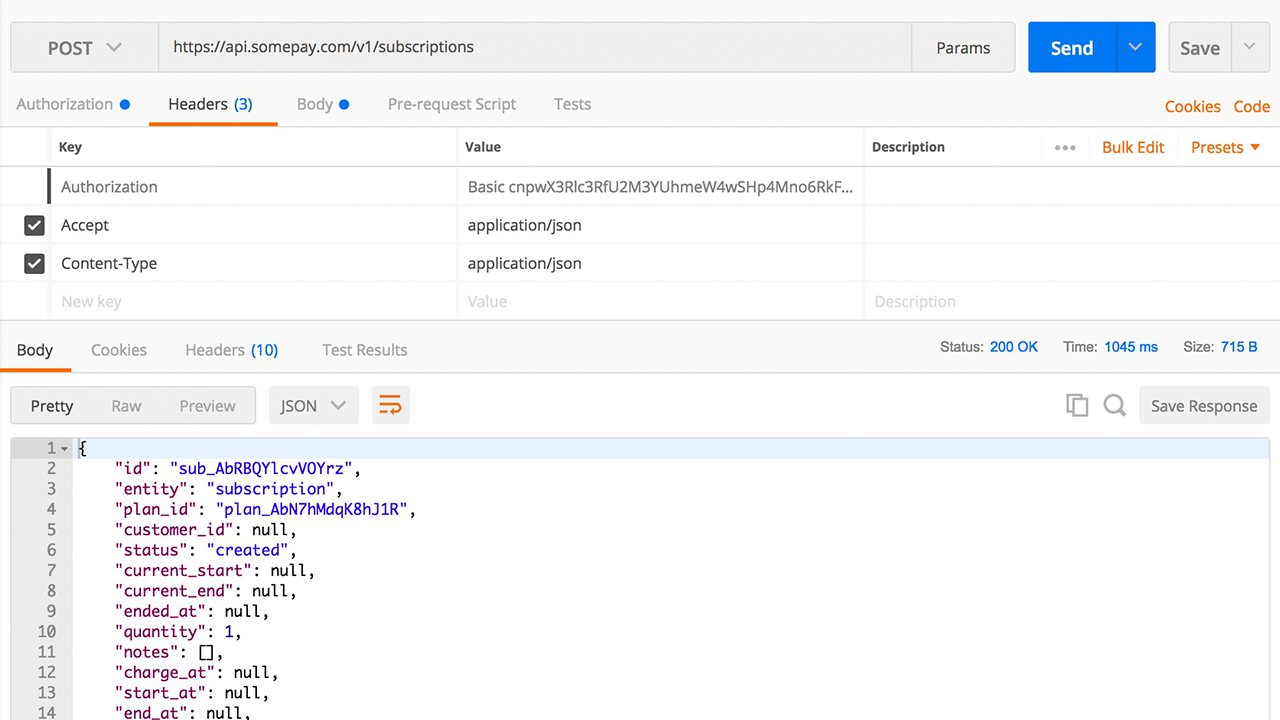Image resolution: width=1280 pixels, height=720 pixels.
Task: Click the Accept key cell
Action: click(x=255, y=225)
